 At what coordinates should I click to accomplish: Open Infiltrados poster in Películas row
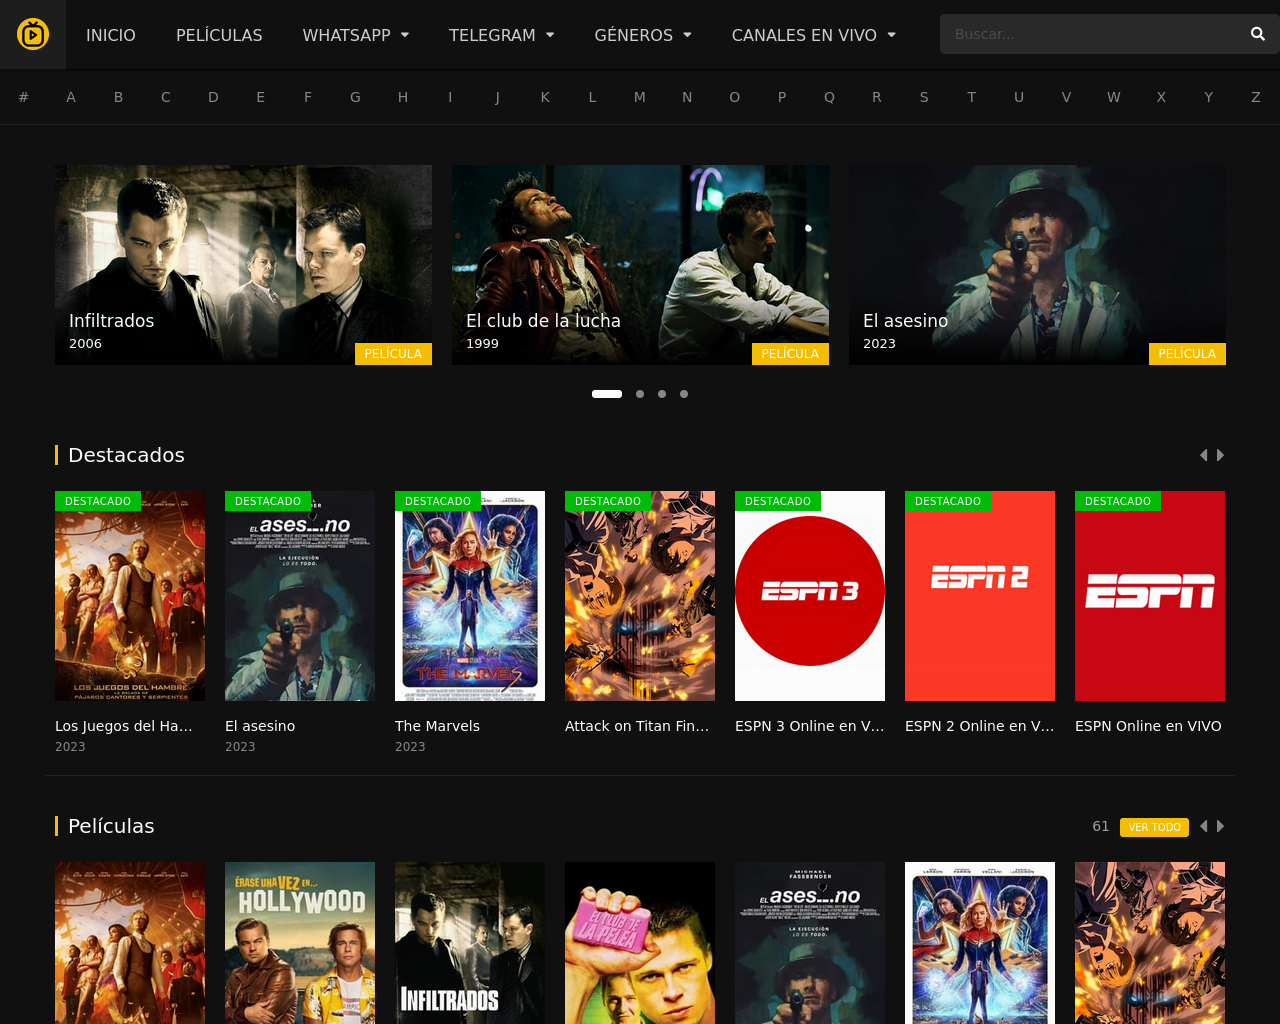pyautogui.click(x=470, y=943)
